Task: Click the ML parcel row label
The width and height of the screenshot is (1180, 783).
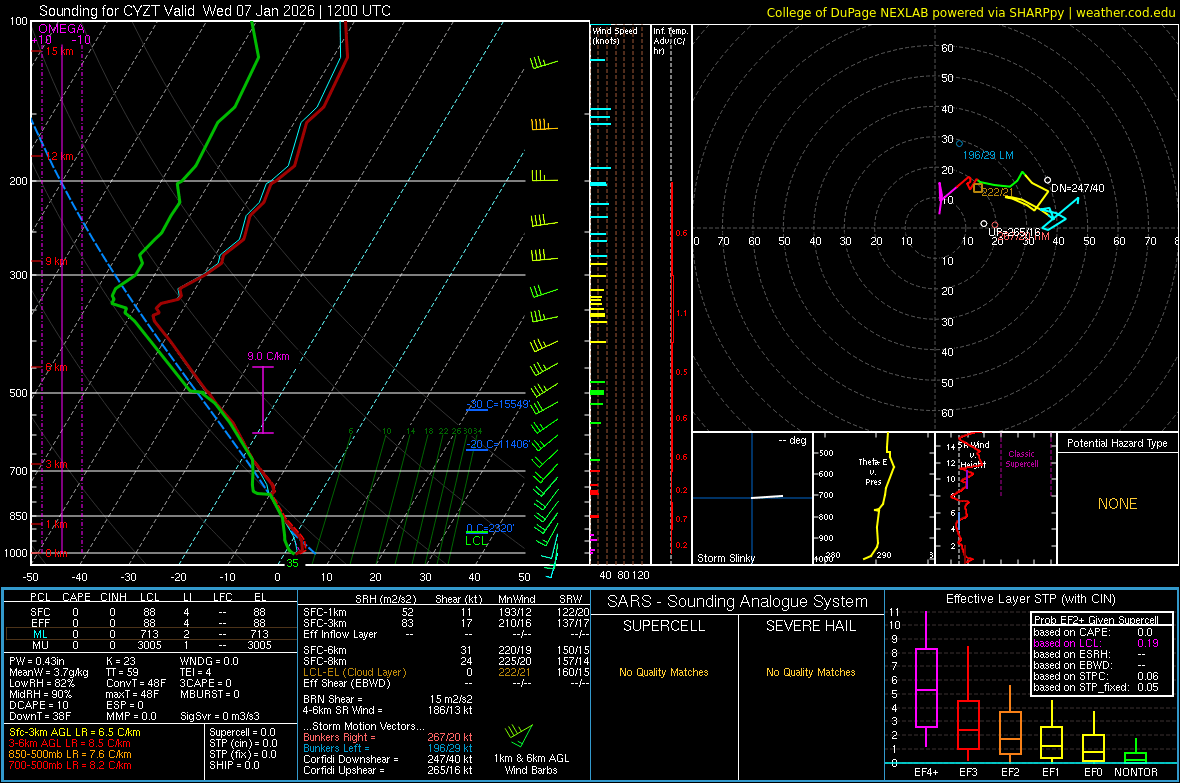Action: (x=40, y=634)
